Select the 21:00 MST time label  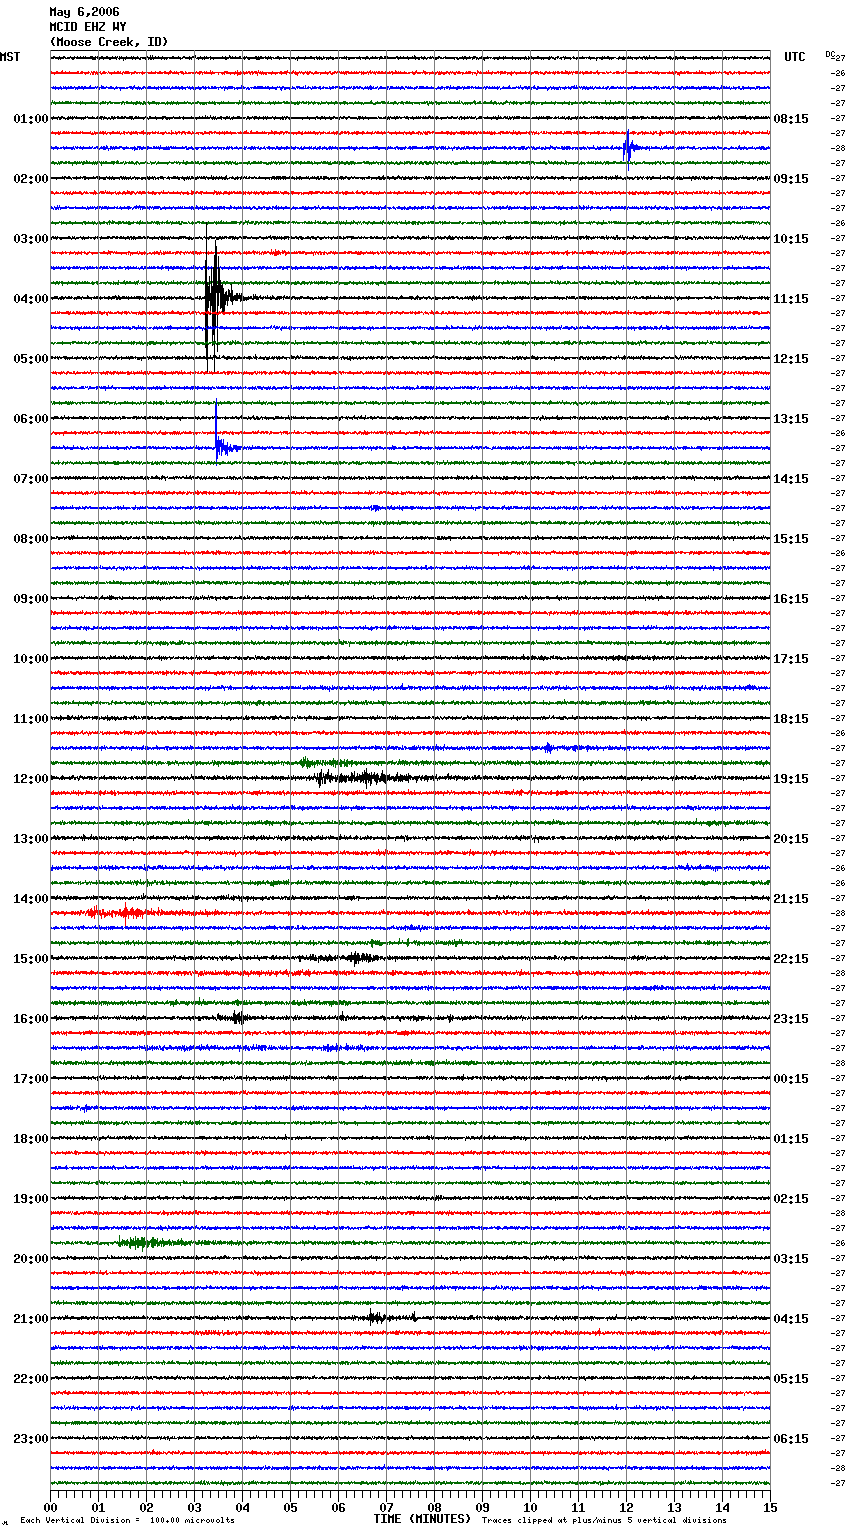(x=31, y=1319)
